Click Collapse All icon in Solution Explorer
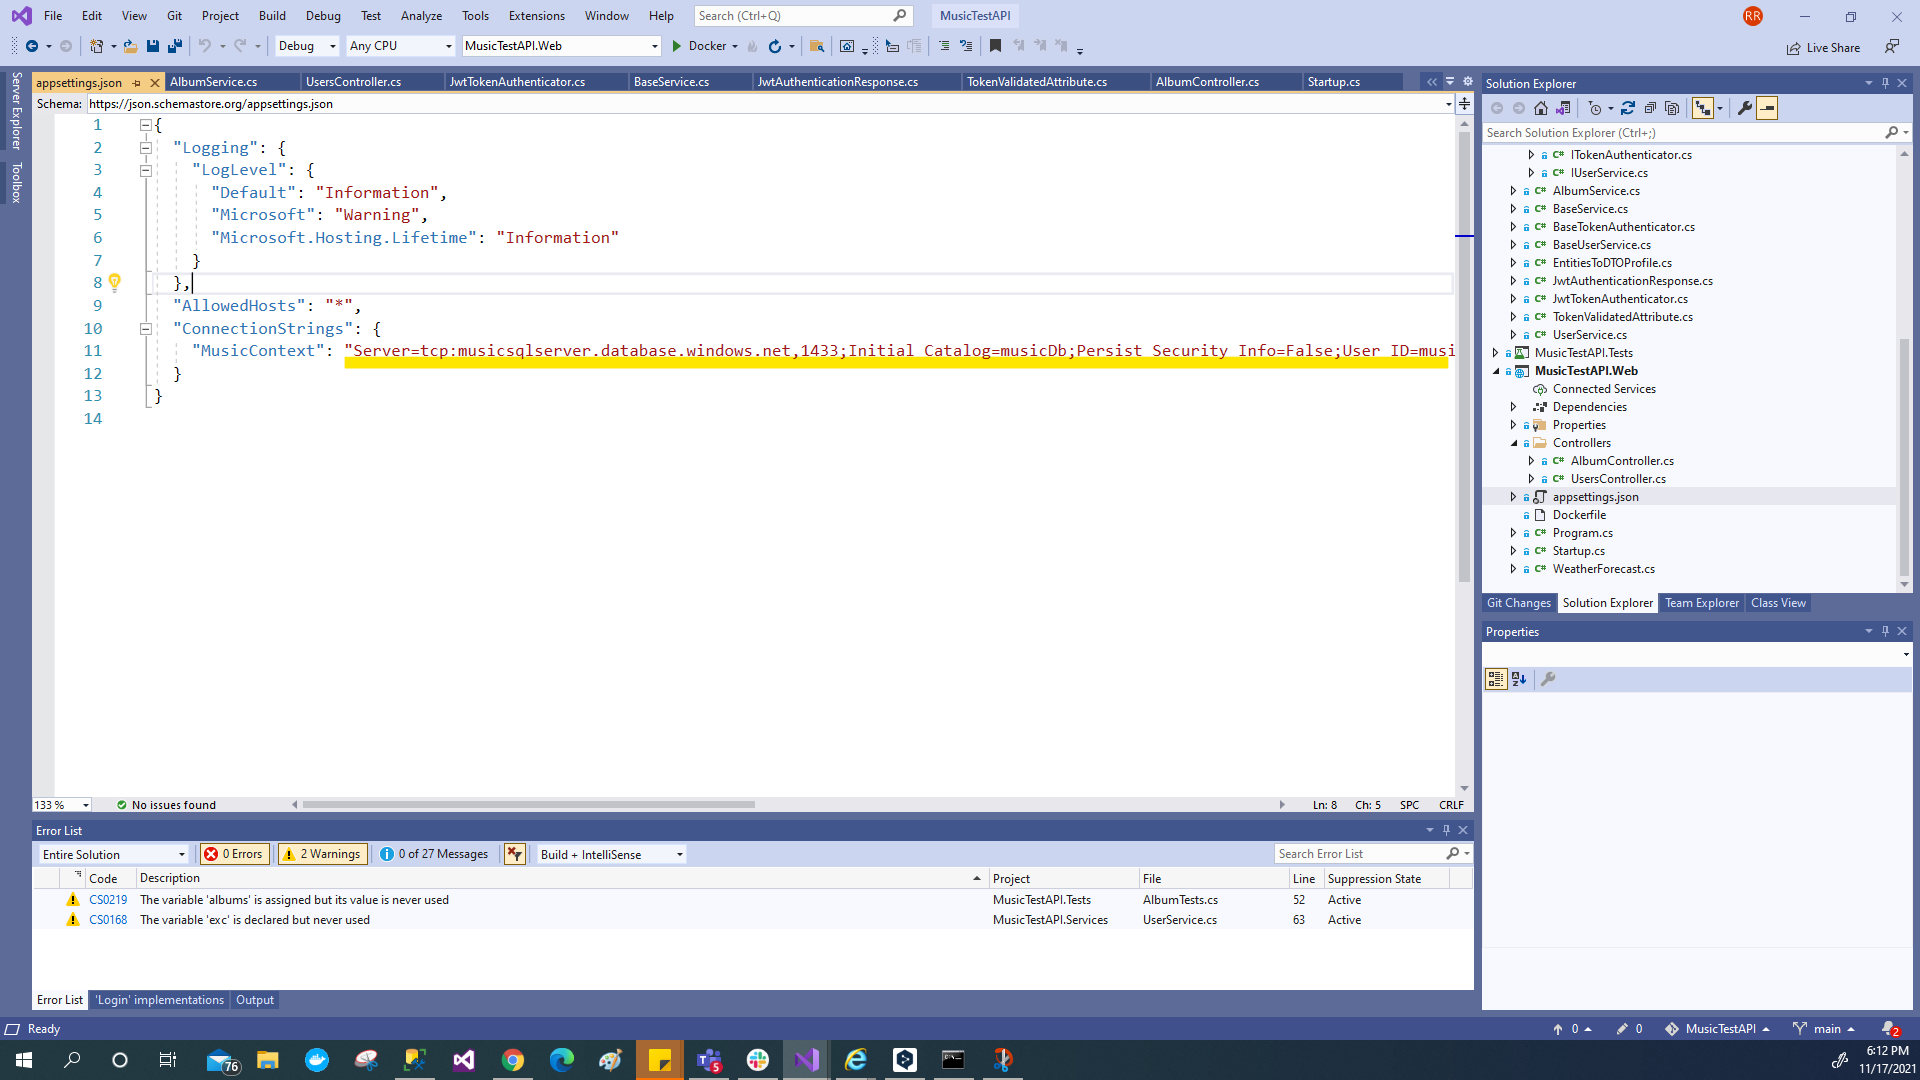Image resolution: width=1920 pixels, height=1080 pixels. (x=1650, y=108)
